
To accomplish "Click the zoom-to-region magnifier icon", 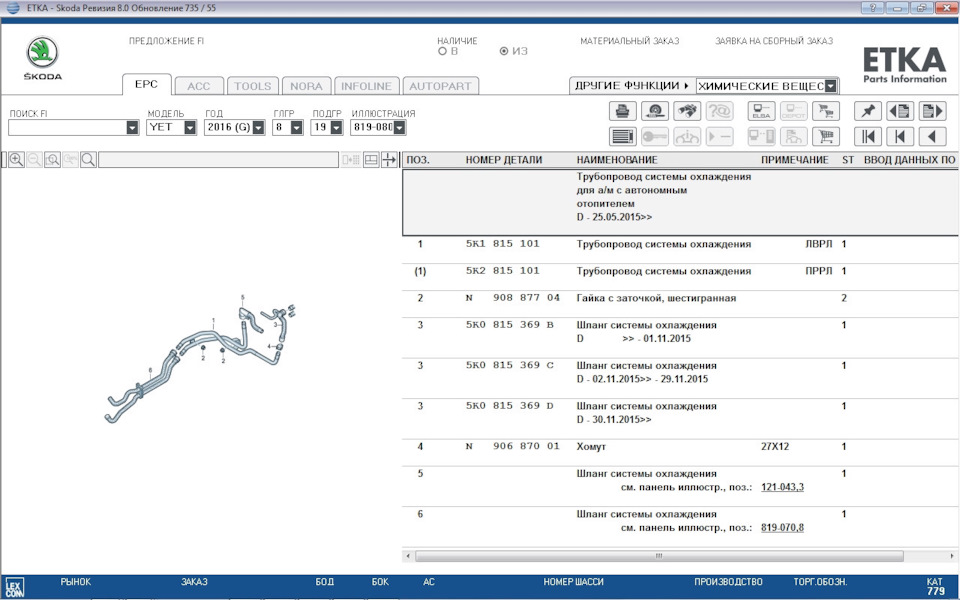I will pyautogui.click(x=52, y=160).
